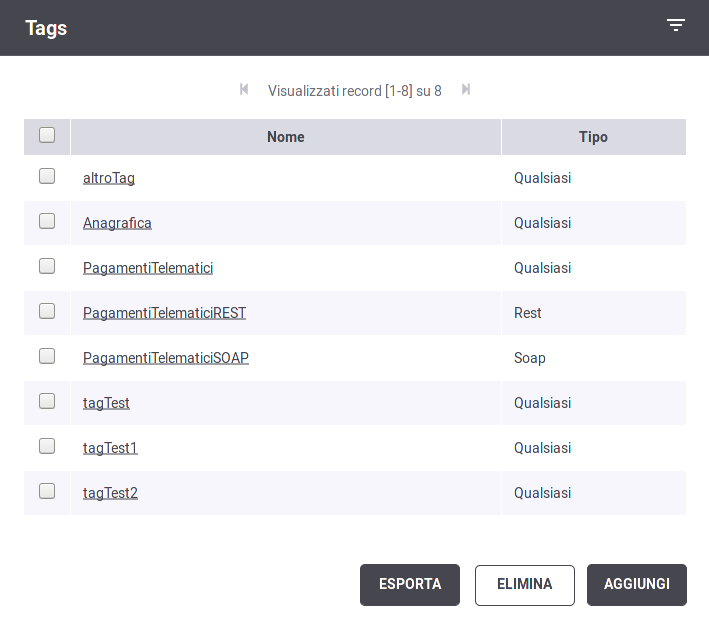Viewport: 709px width, 633px height.
Task: Click the Nome column header
Action: pyautogui.click(x=286, y=137)
